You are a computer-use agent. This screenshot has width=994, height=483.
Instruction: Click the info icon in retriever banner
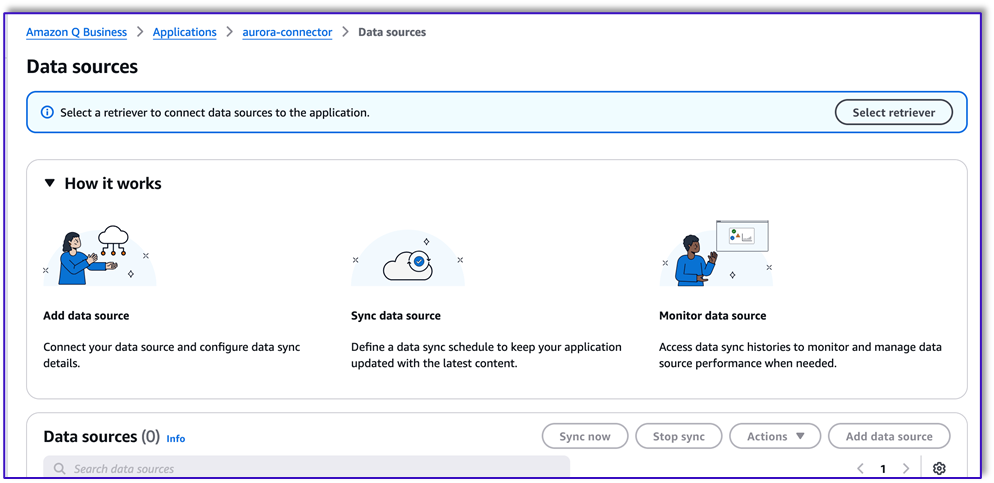click(x=47, y=113)
